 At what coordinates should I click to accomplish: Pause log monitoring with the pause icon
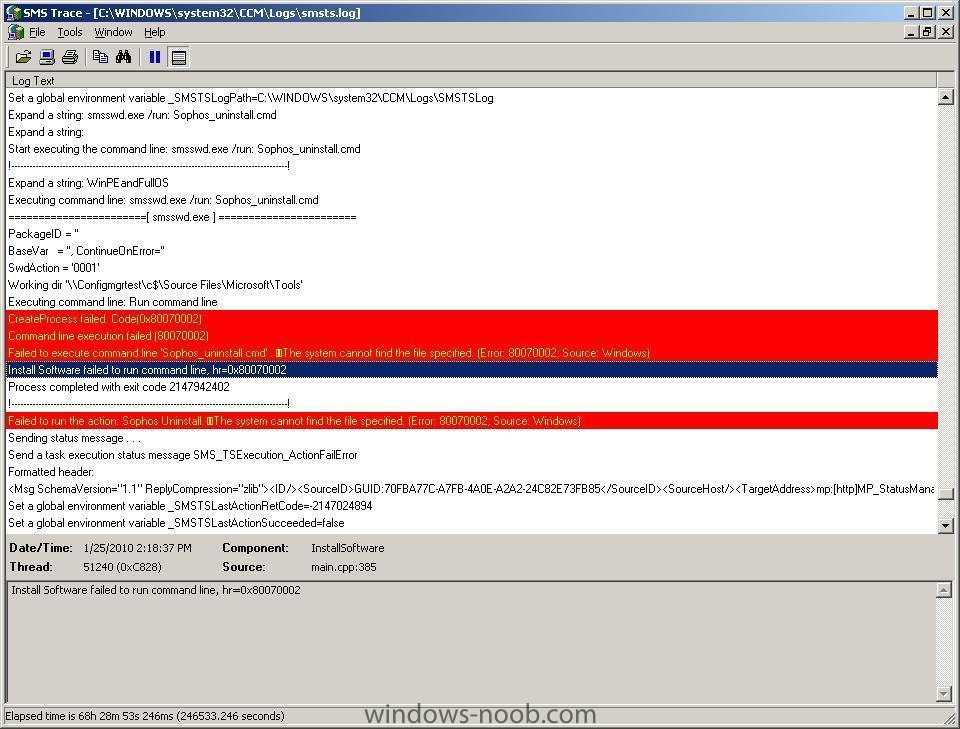(x=155, y=58)
